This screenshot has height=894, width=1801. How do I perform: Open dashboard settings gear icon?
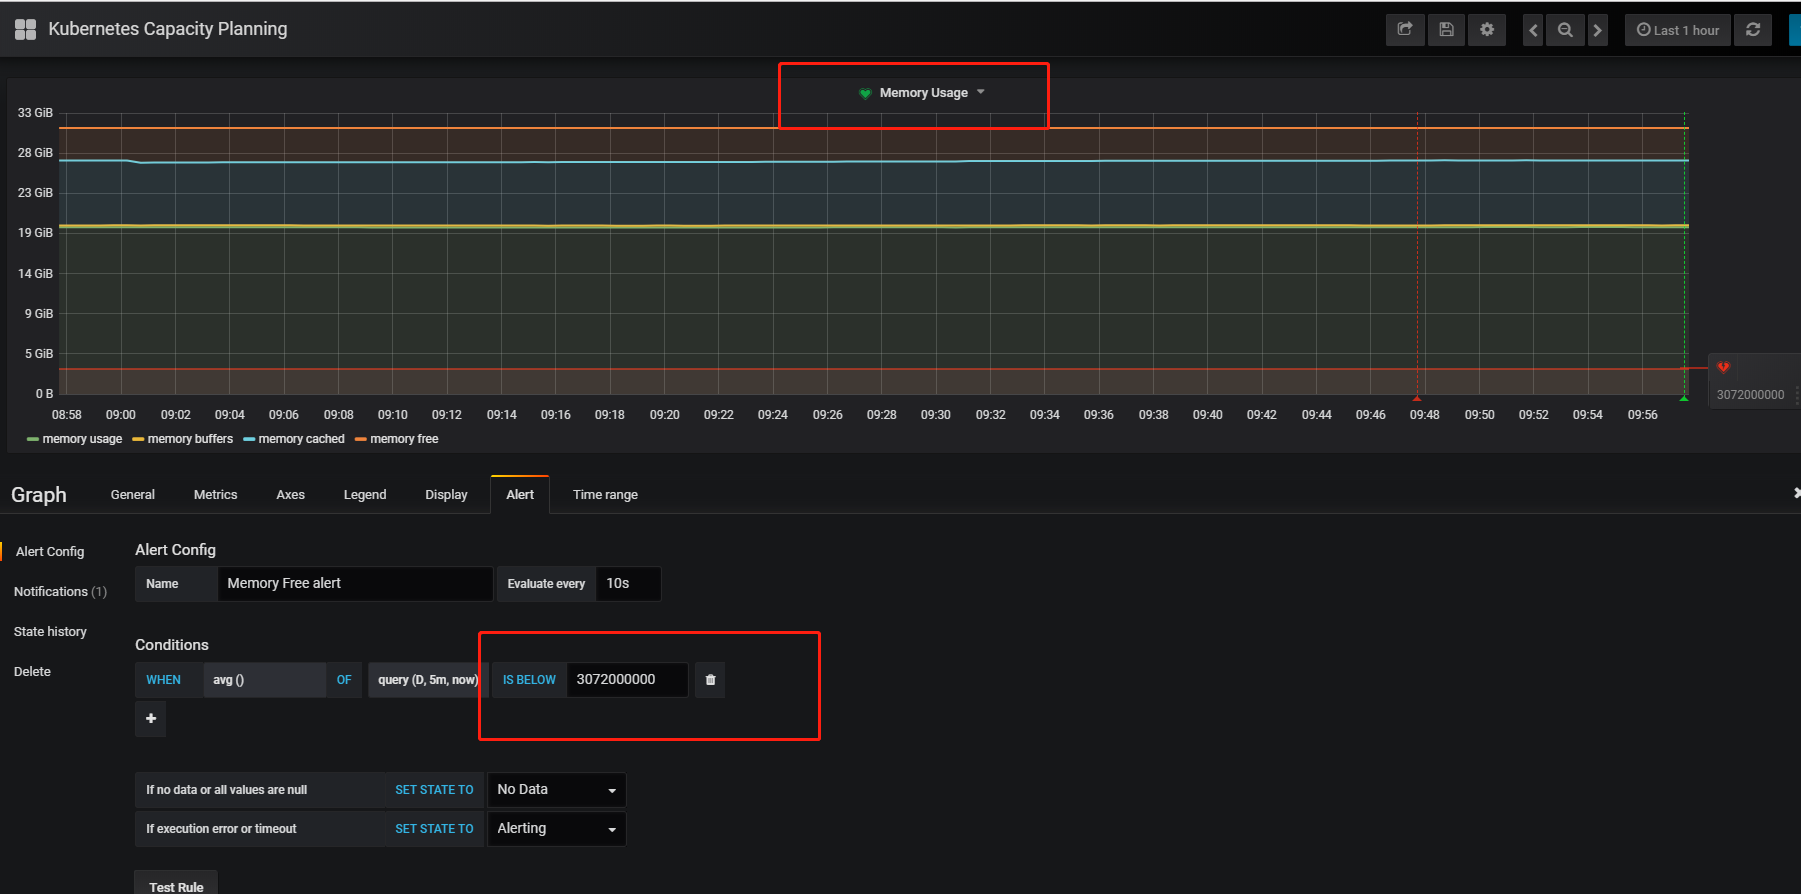[1487, 30]
